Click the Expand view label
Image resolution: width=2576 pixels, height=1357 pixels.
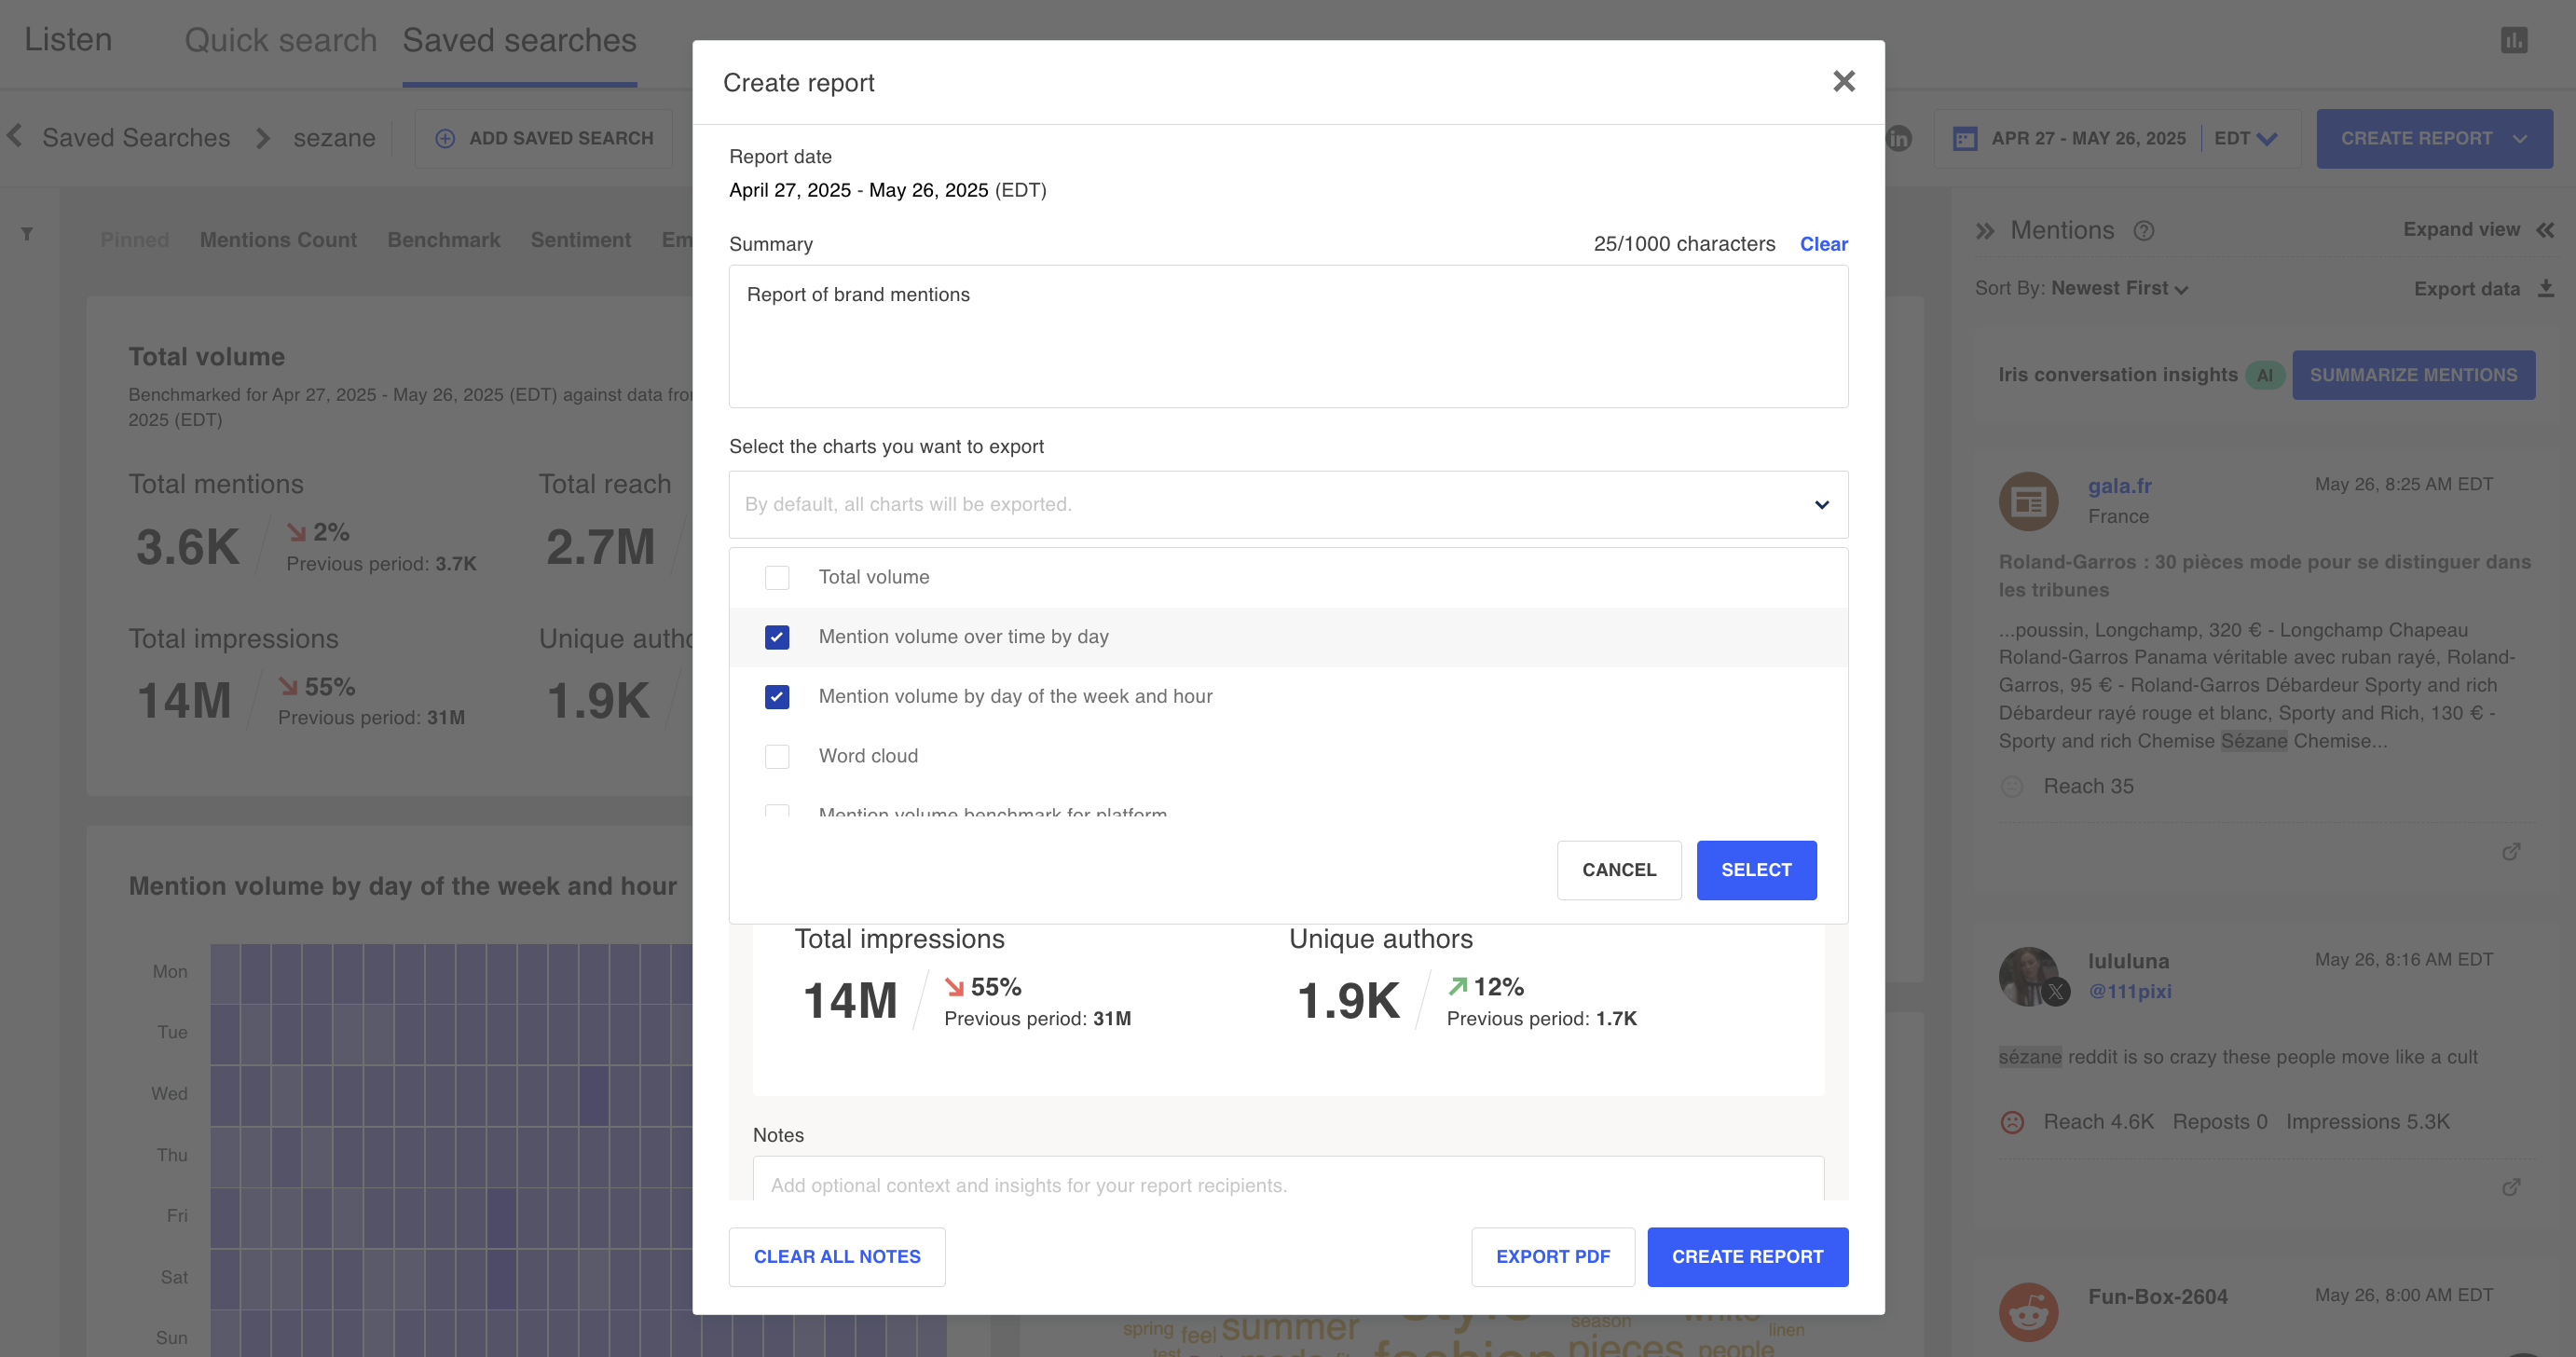coord(2461,230)
